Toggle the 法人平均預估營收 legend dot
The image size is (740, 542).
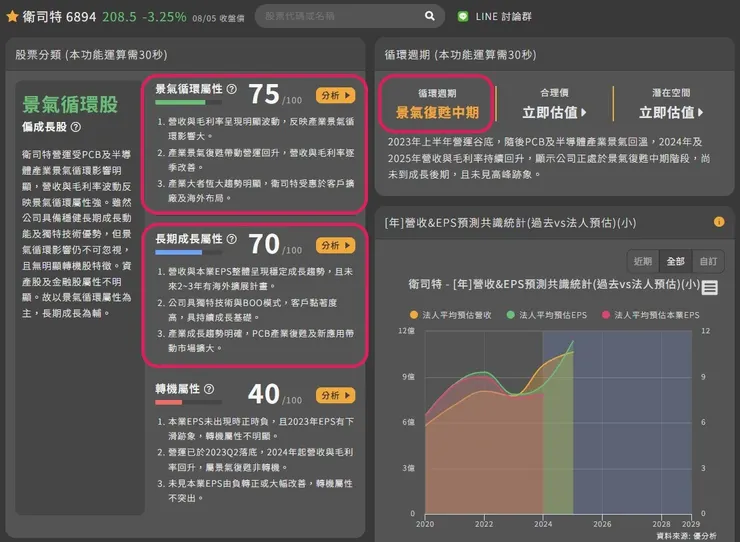(414, 315)
